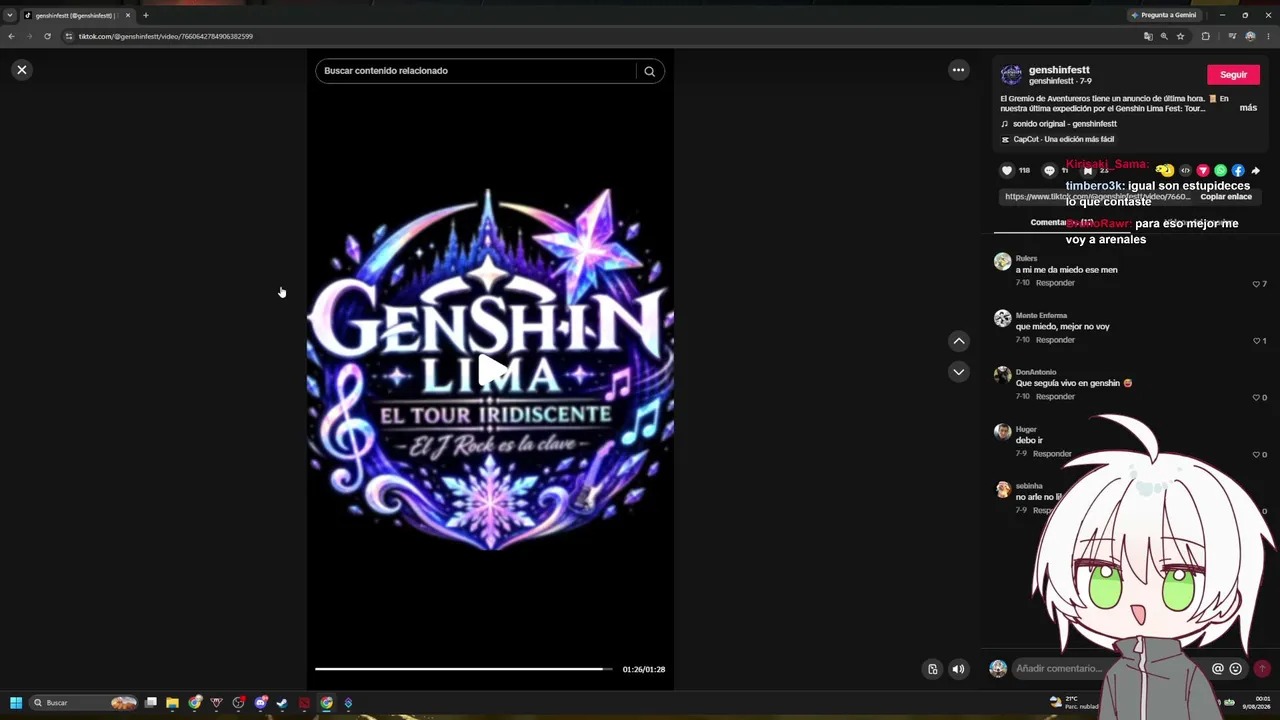Reply to DonAntonio's comment
This screenshot has width=1280, height=720.
pos(1055,397)
